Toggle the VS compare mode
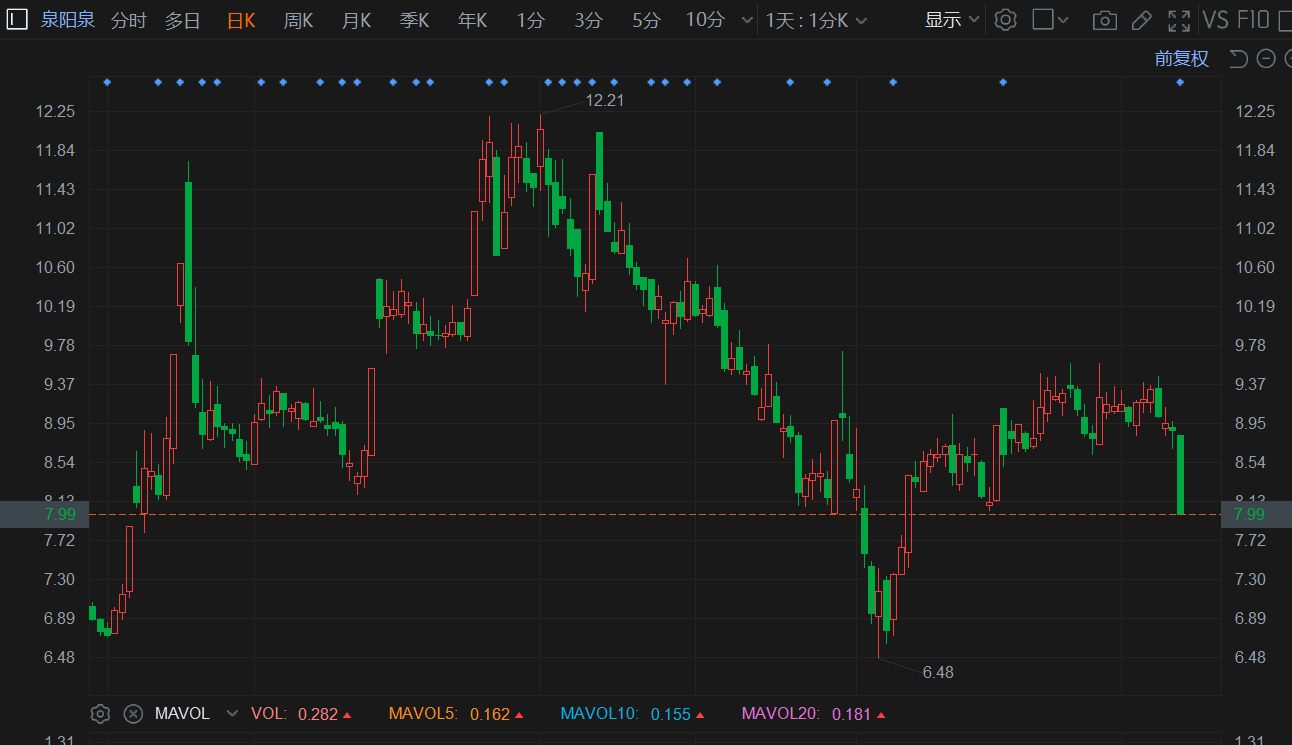1292x745 pixels. (1215, 20)
